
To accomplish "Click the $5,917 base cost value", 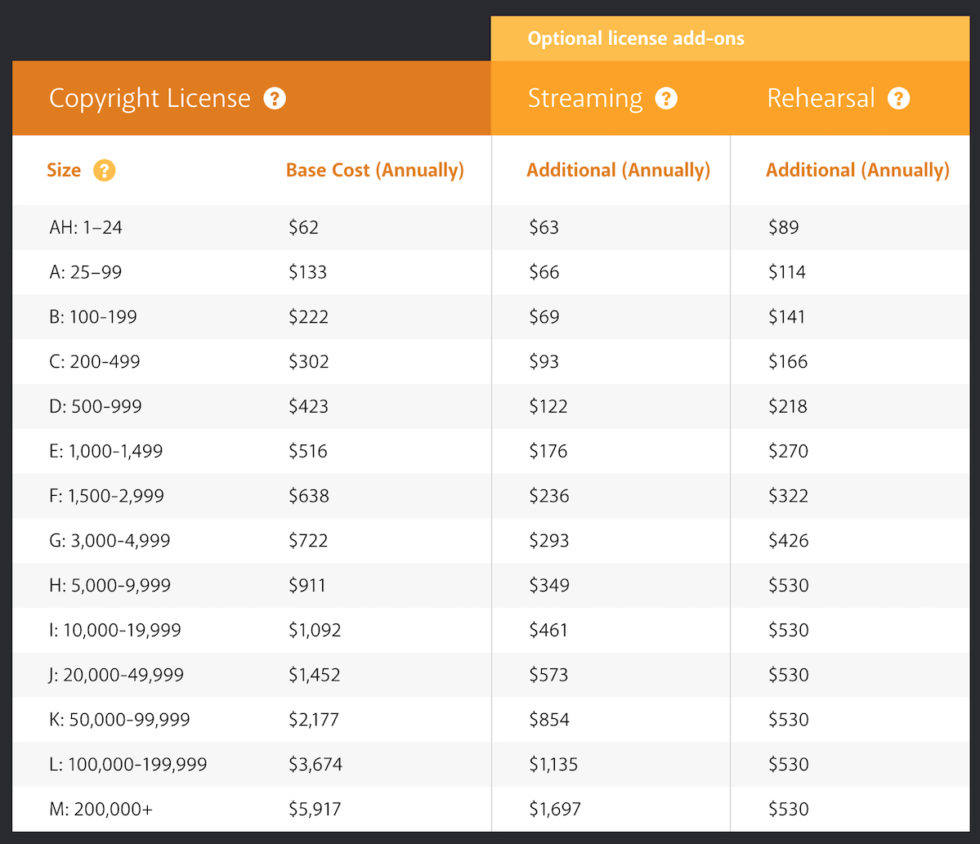I will coord(315,809).
